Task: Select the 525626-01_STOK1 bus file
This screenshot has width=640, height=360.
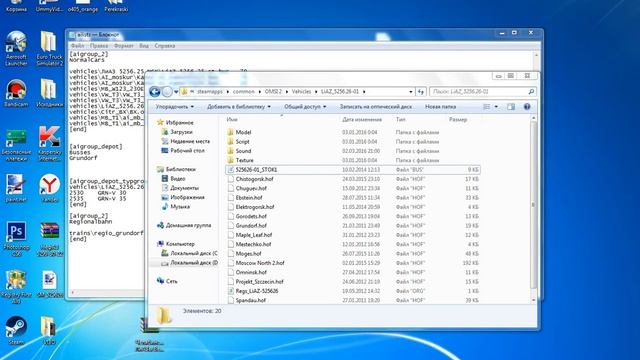Action: 353,169
